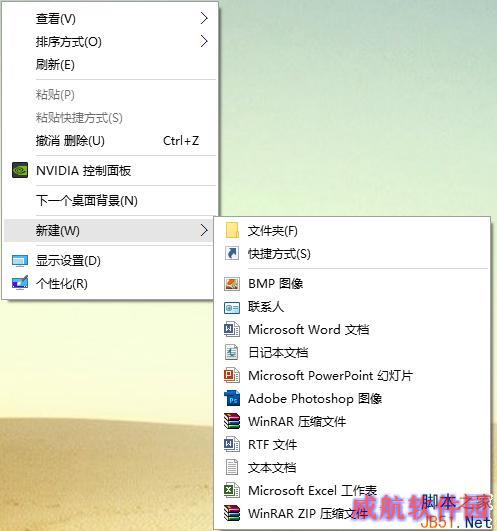Create a Microsoft Excel 工作表
The width and height of the screenshot is (497, 531).
click(x=352, y=490)
